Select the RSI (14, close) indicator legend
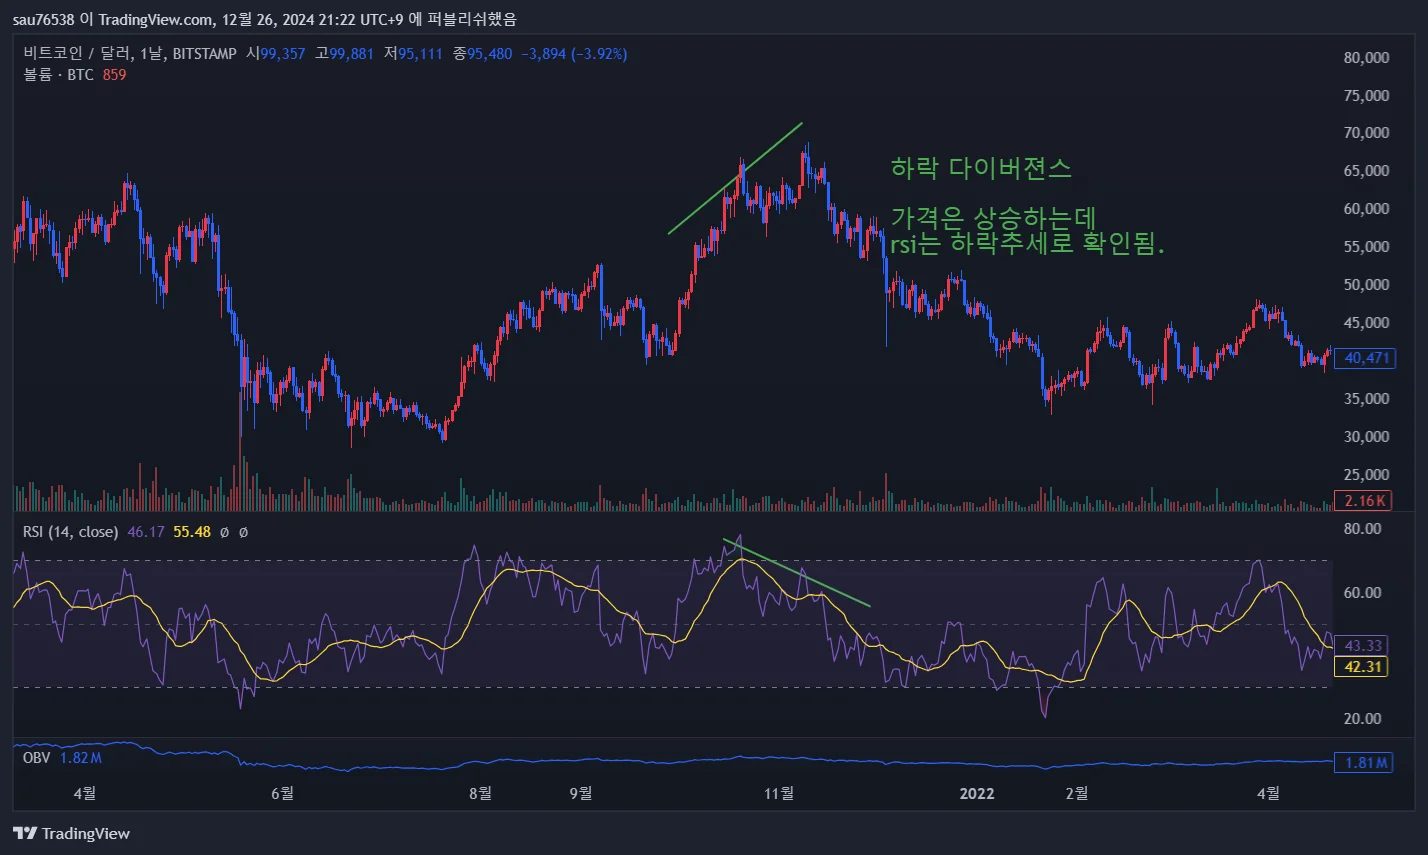The image size is (1428, 855). (x=71, y=532)
